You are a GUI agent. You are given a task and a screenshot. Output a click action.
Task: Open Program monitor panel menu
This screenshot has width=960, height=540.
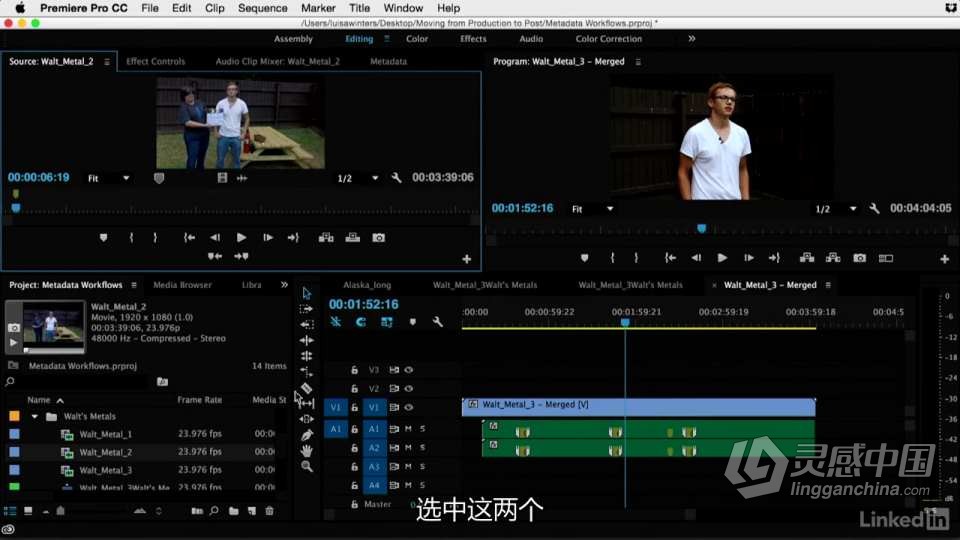click(638, 62)
